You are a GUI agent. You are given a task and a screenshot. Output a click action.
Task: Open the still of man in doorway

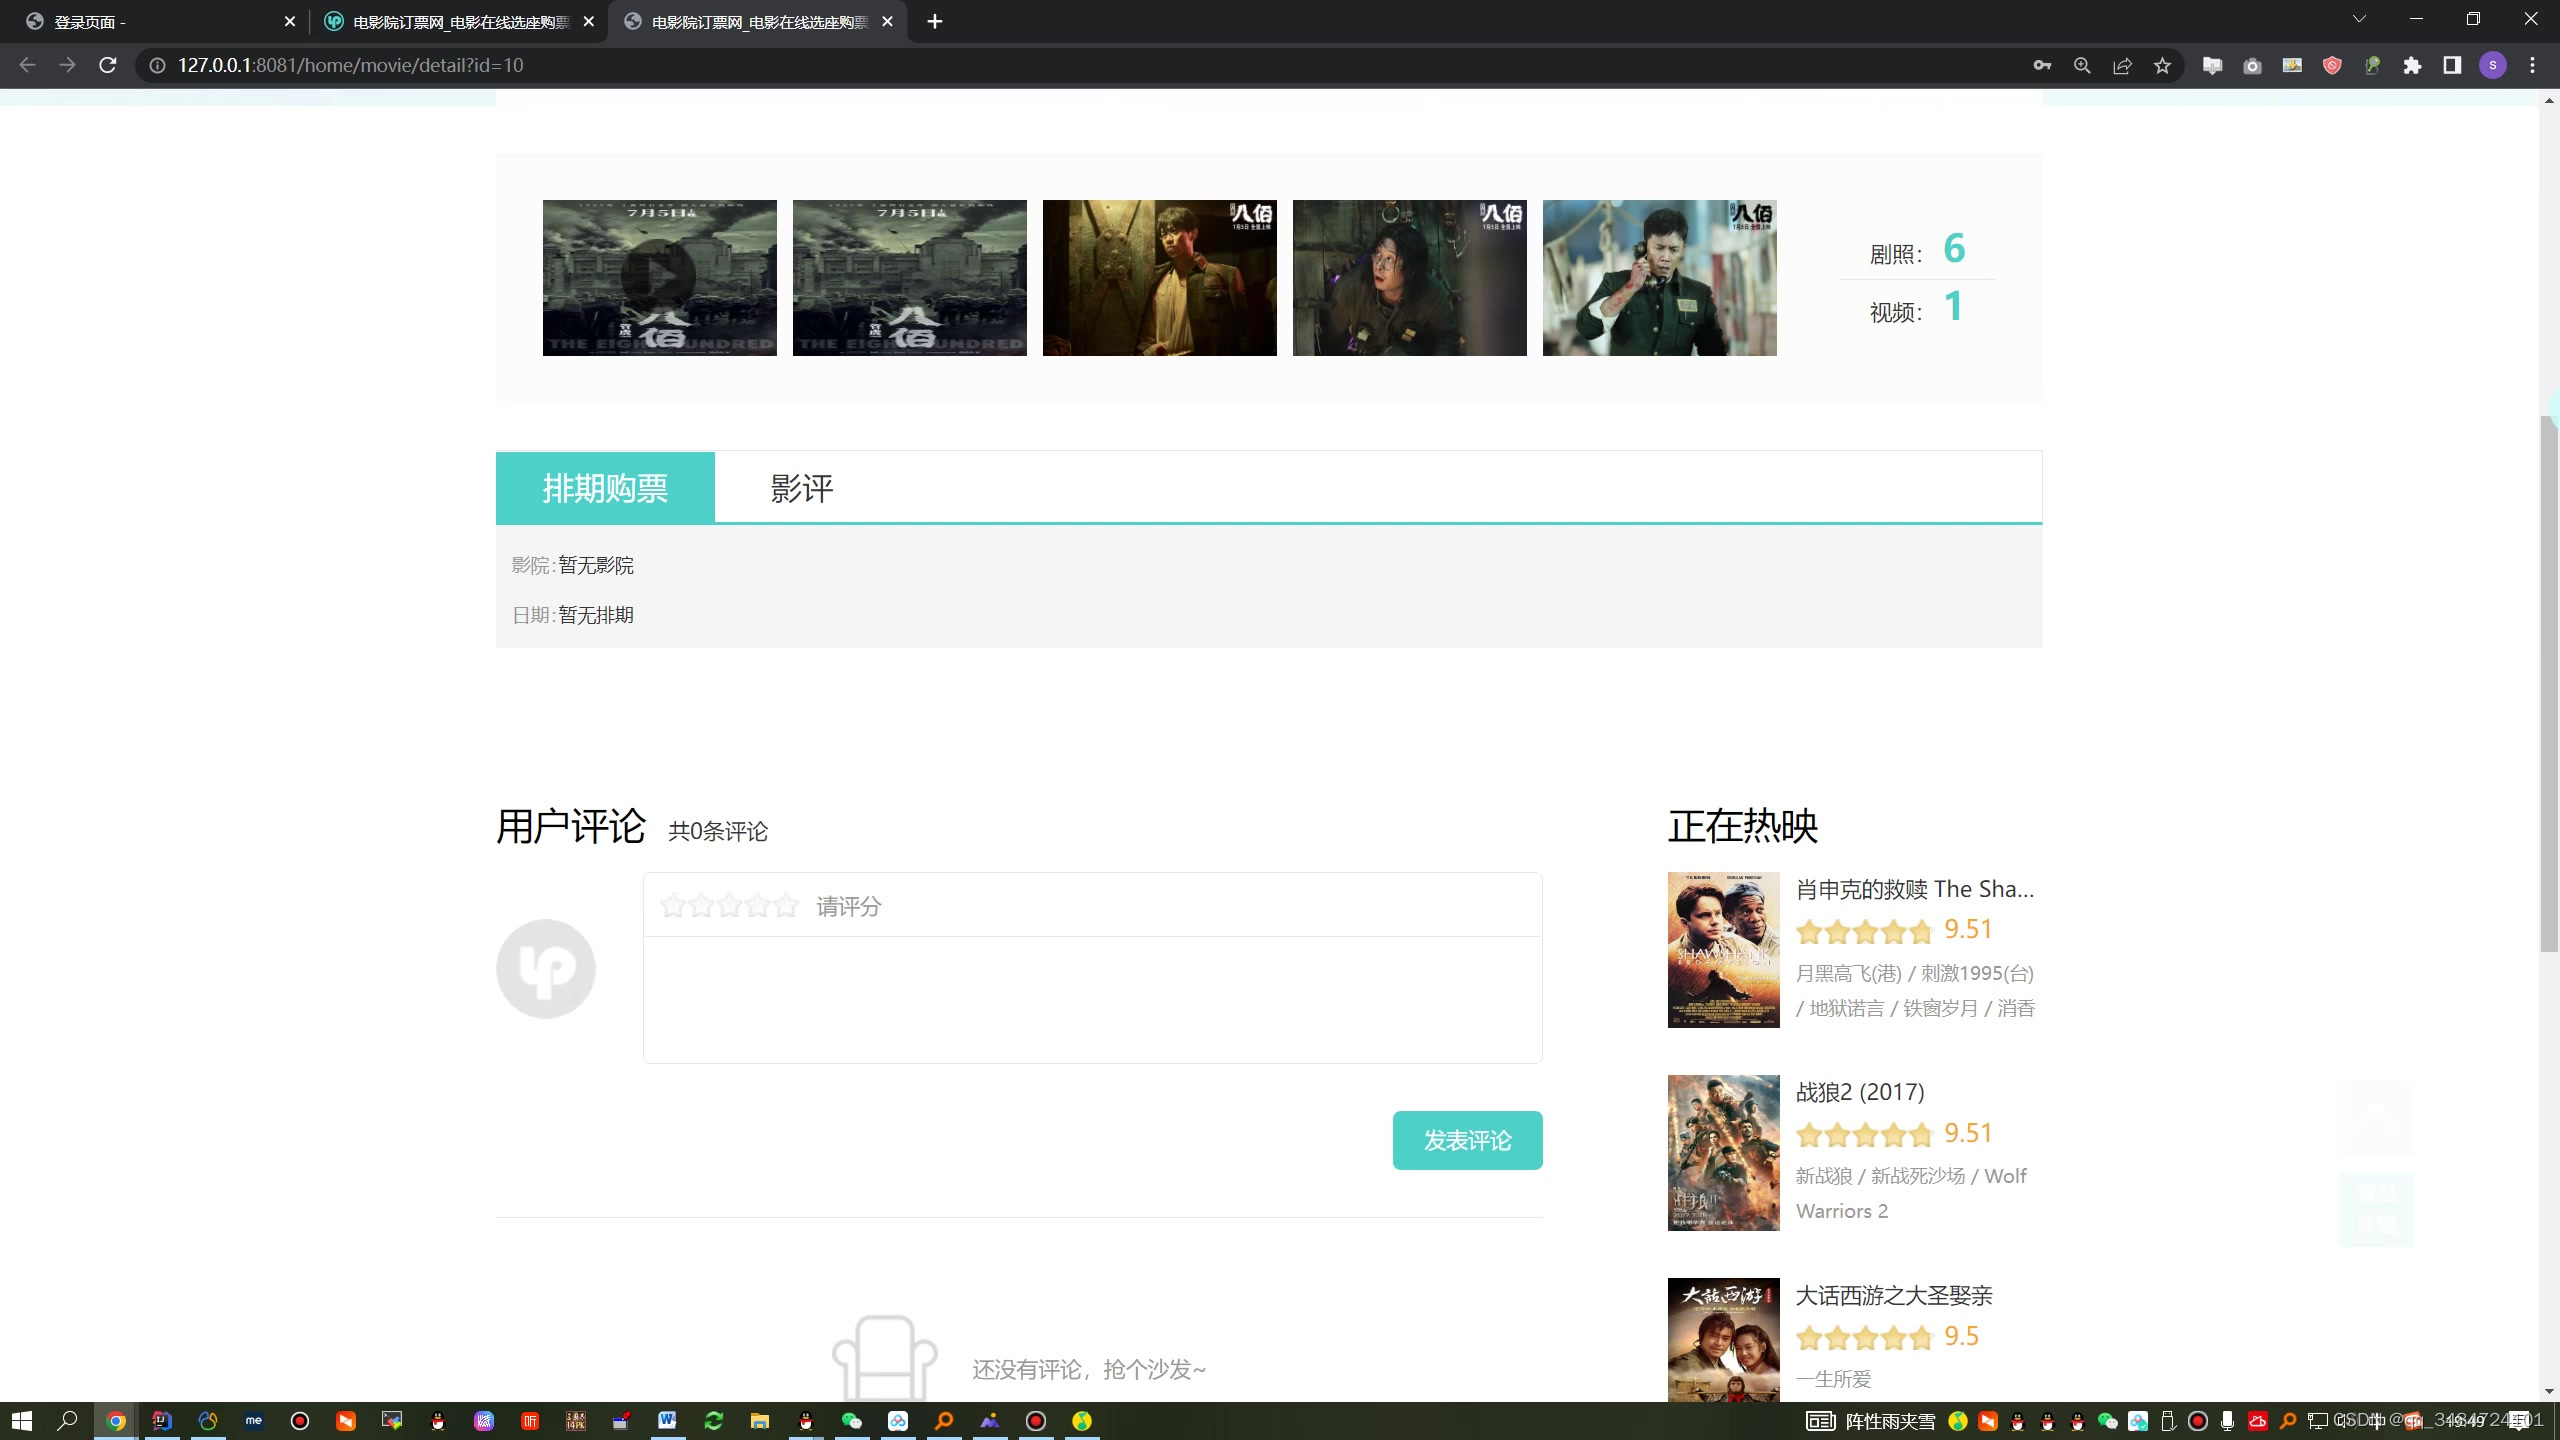click(x=1159, y=277)
